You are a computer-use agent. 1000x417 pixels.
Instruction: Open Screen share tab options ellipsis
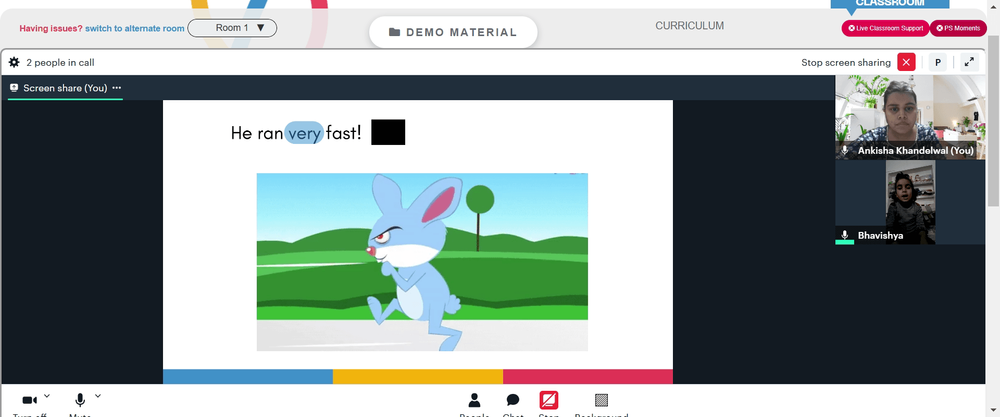[117, 88]
